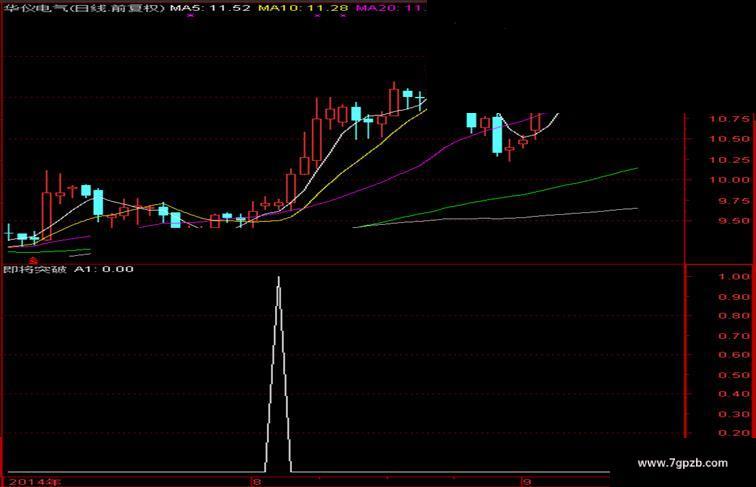Click the small red marker below first candles

point(33,260)
